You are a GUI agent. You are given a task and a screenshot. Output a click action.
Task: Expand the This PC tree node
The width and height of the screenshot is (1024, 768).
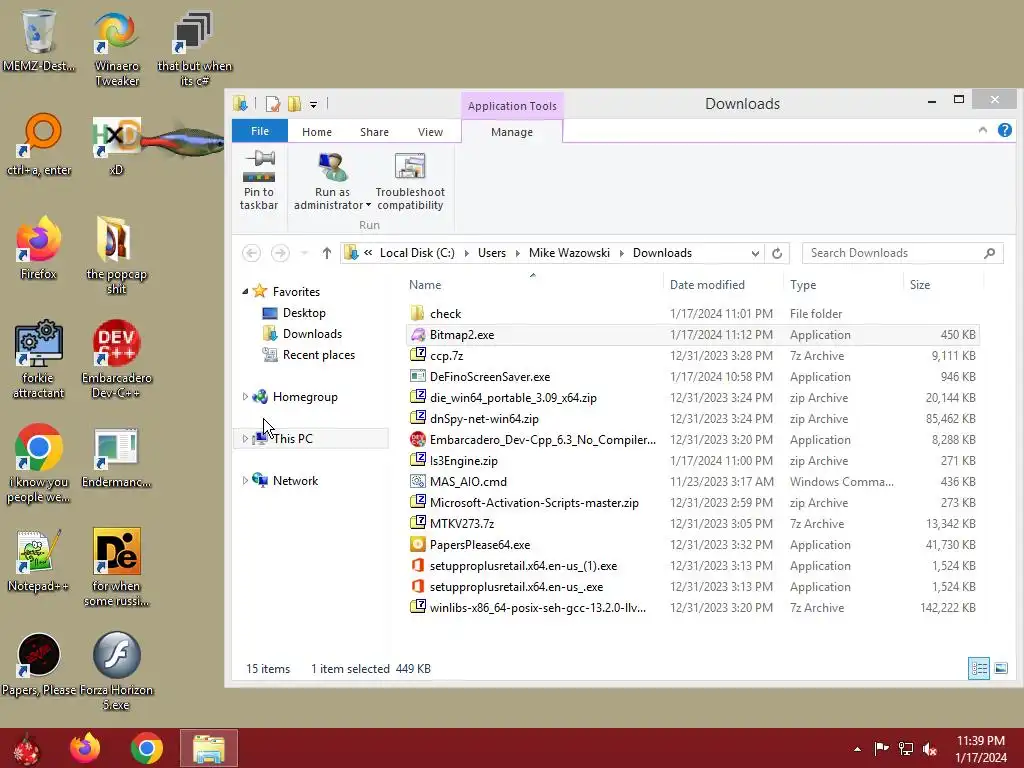coord(246,439)
